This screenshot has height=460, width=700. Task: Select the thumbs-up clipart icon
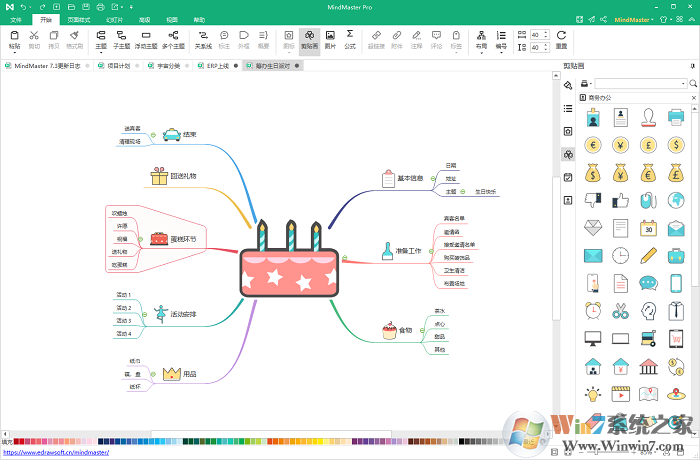click(x=620, y=200)
